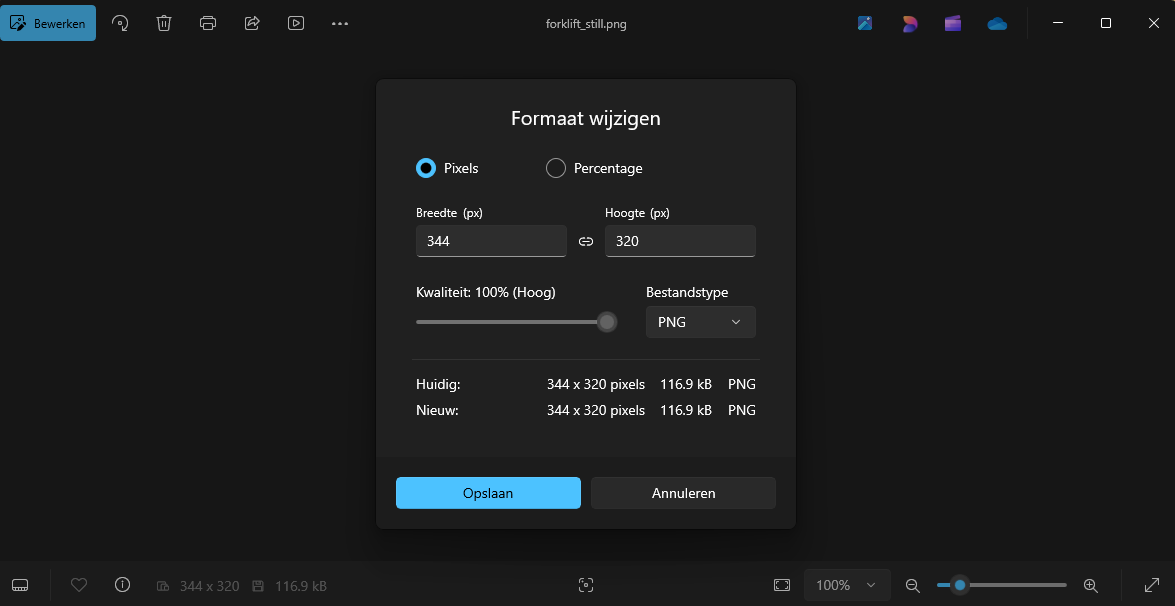This screenshot has width=1175, height=606.
Task: Select the Pixels radio button
Action: (x=426, y=169)
